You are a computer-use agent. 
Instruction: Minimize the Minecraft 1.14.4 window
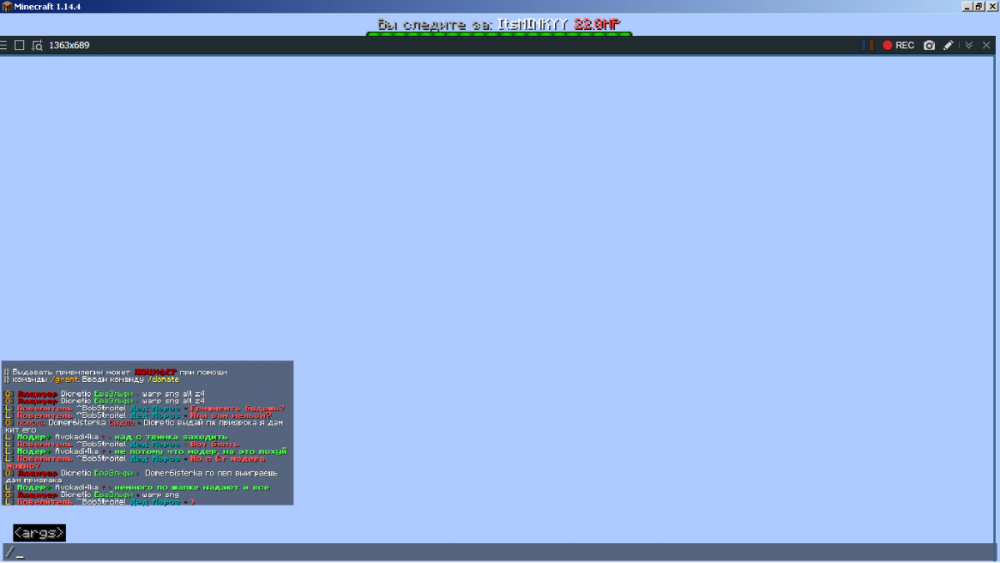click(x=967, y=6)
